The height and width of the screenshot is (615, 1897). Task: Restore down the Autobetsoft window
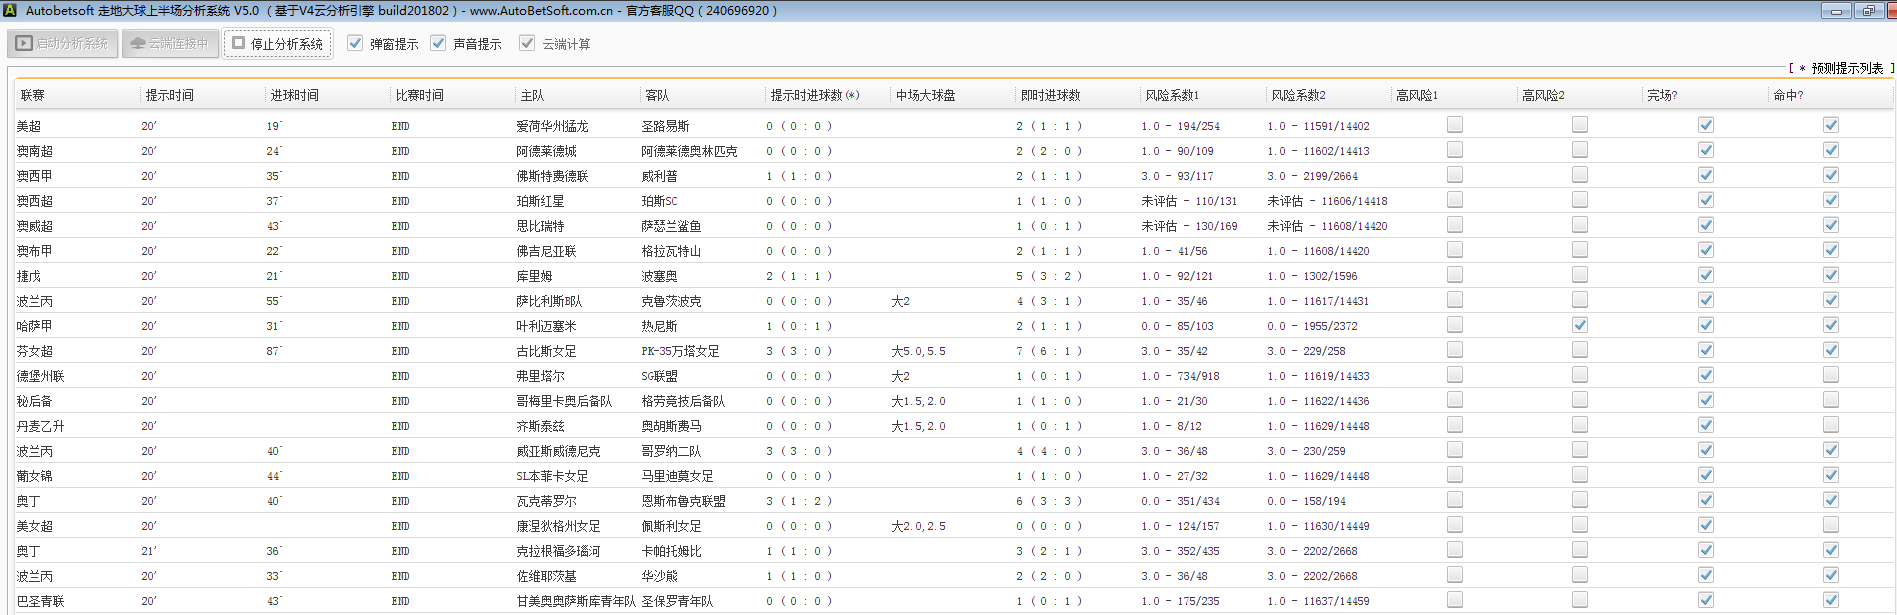coord(1868,11)
